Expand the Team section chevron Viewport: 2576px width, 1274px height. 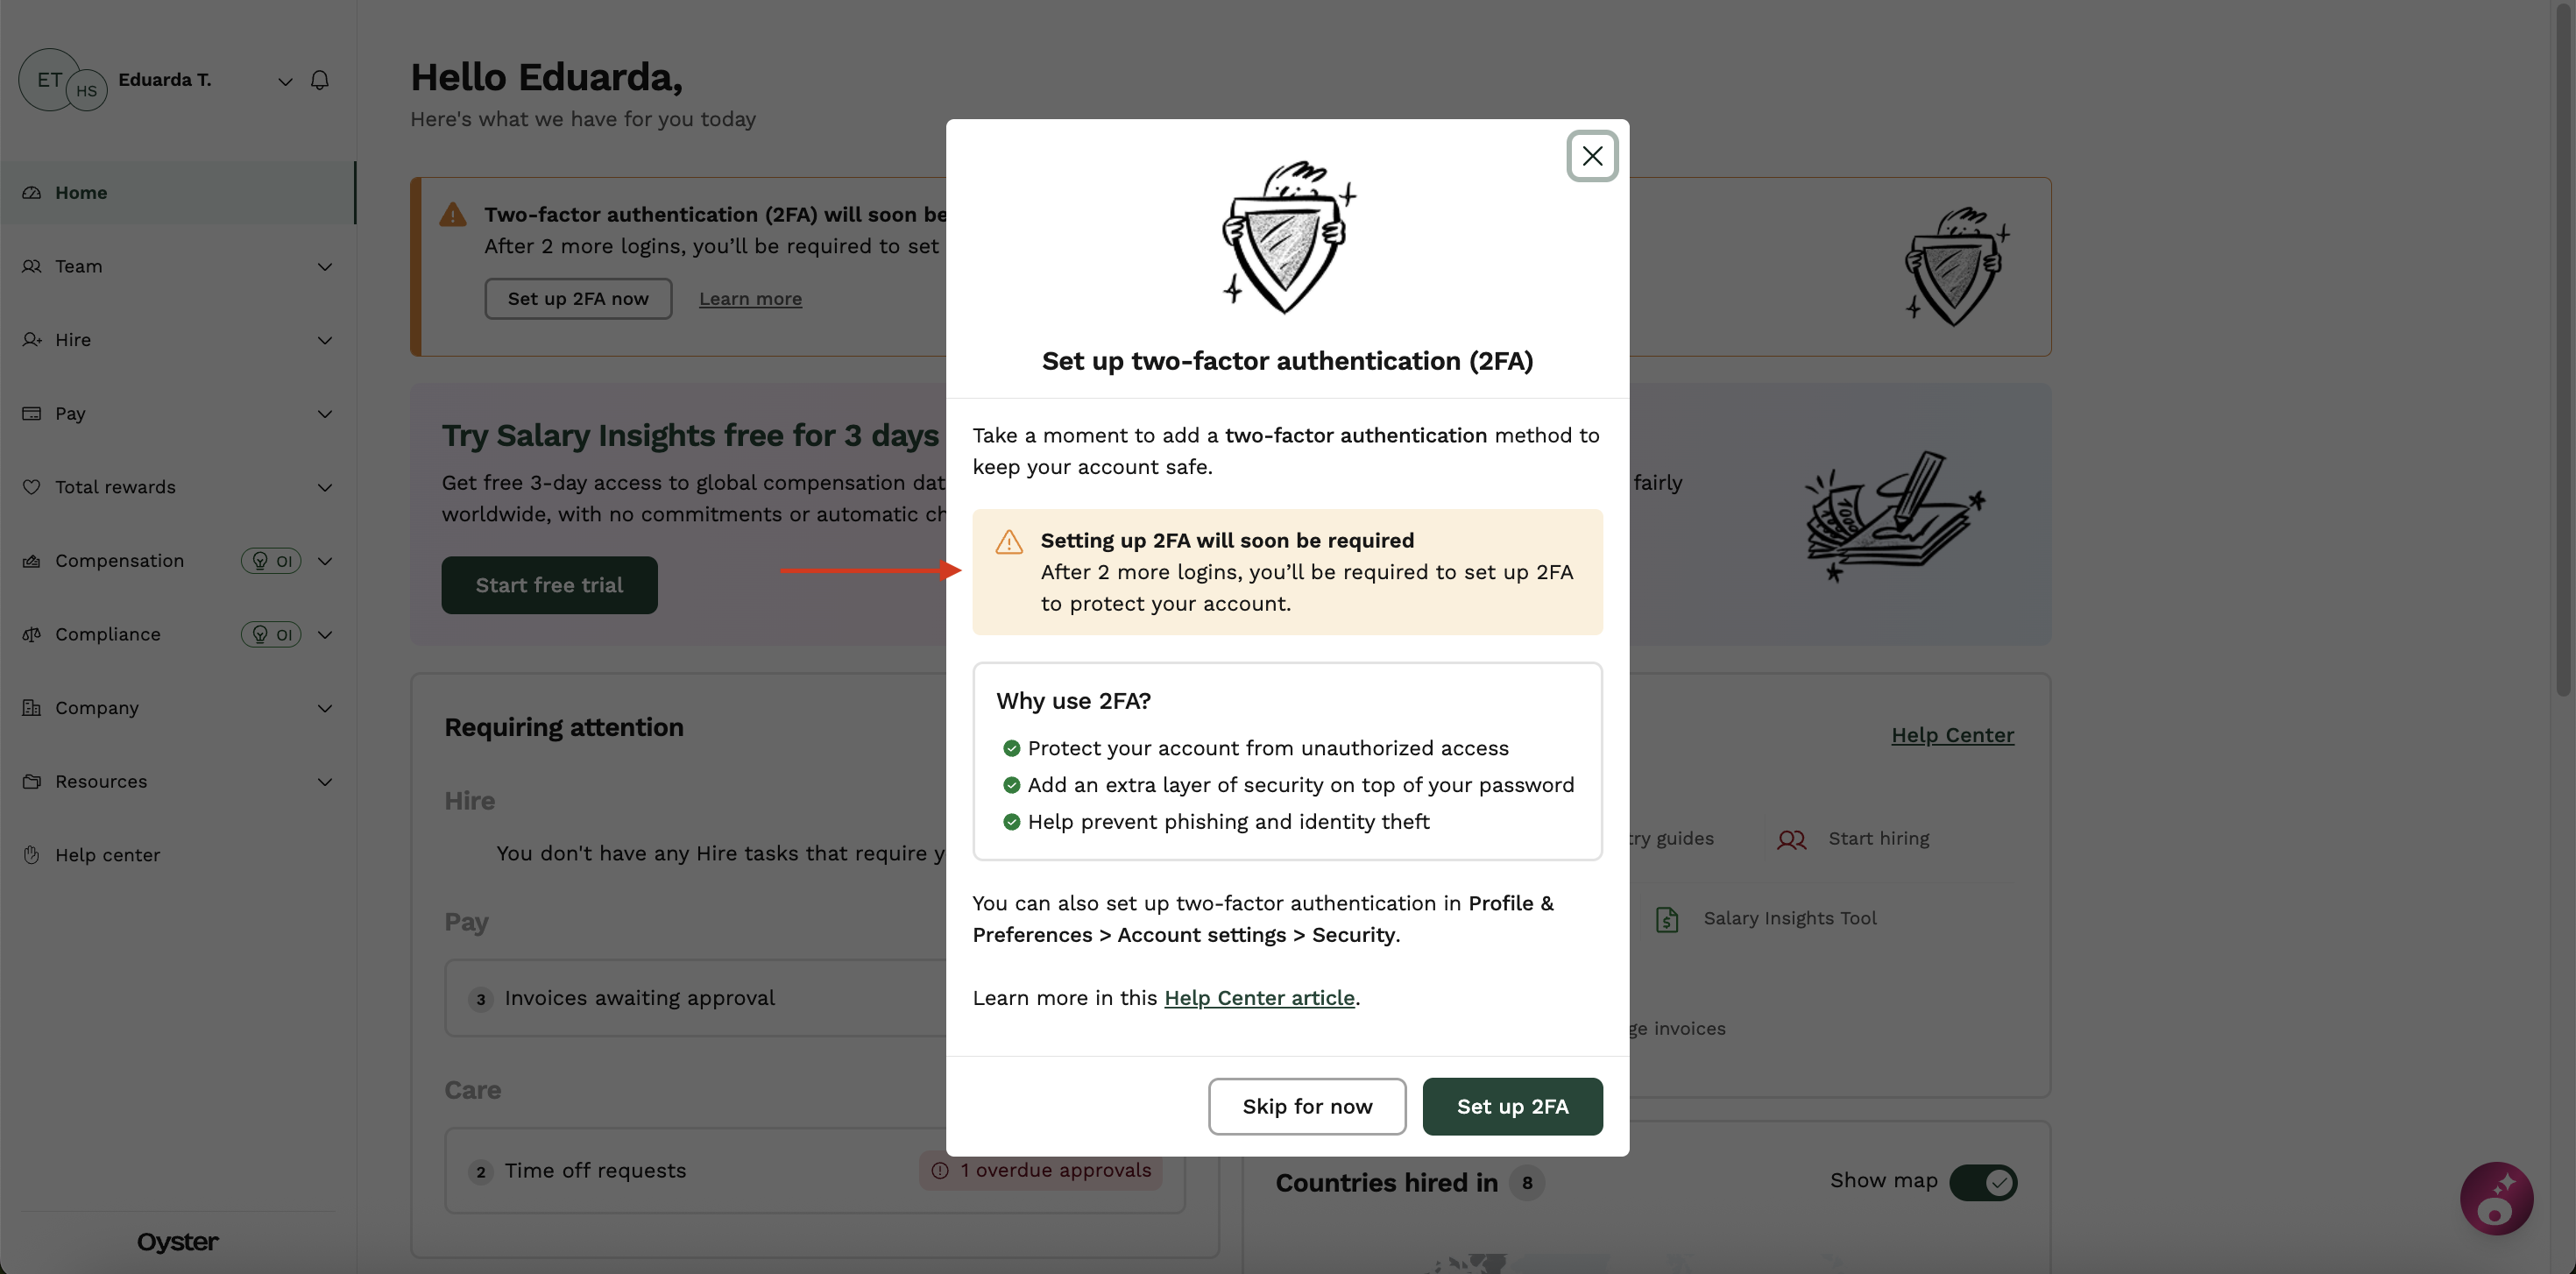pos(324,266)
